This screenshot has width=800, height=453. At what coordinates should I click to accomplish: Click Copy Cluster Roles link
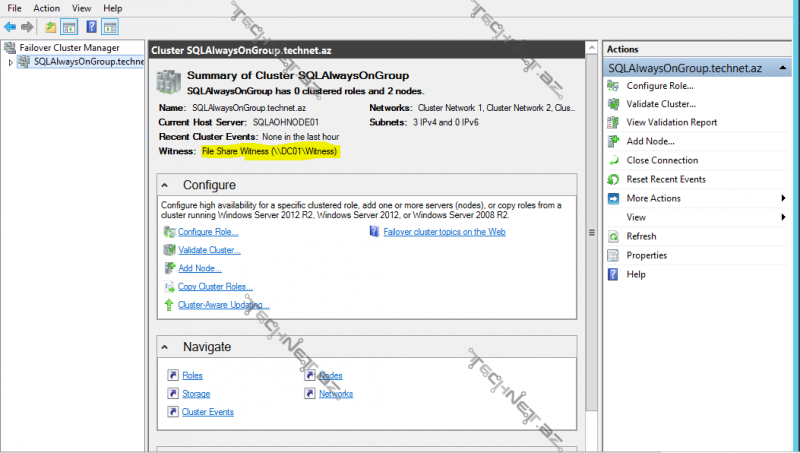215,287
